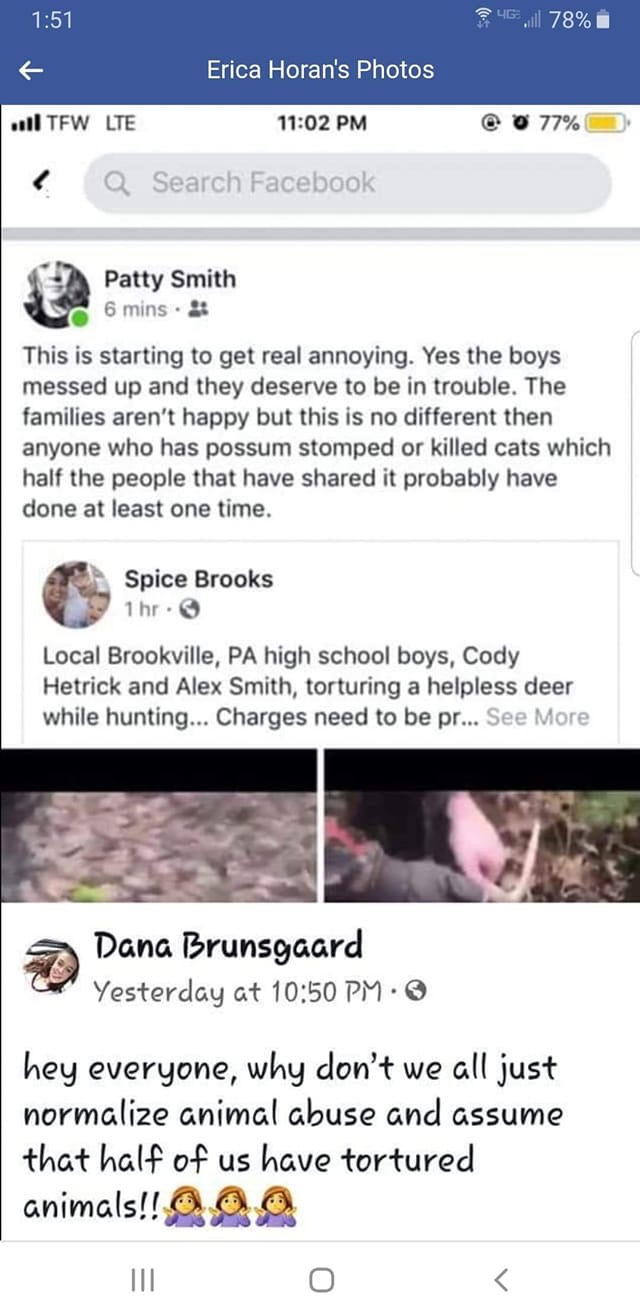Open the left blurry ground photo thumbnail
Screen dimensions: 640x1315
158,825
